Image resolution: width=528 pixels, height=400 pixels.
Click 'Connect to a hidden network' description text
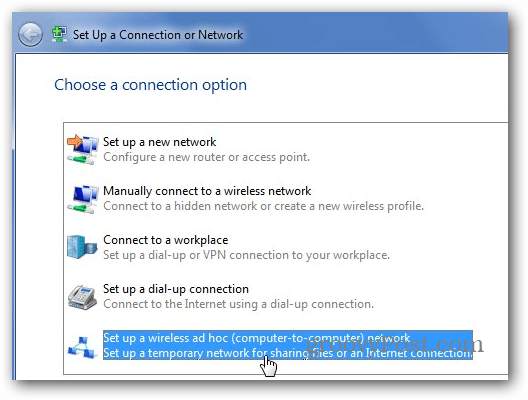(x=263, y=206)
